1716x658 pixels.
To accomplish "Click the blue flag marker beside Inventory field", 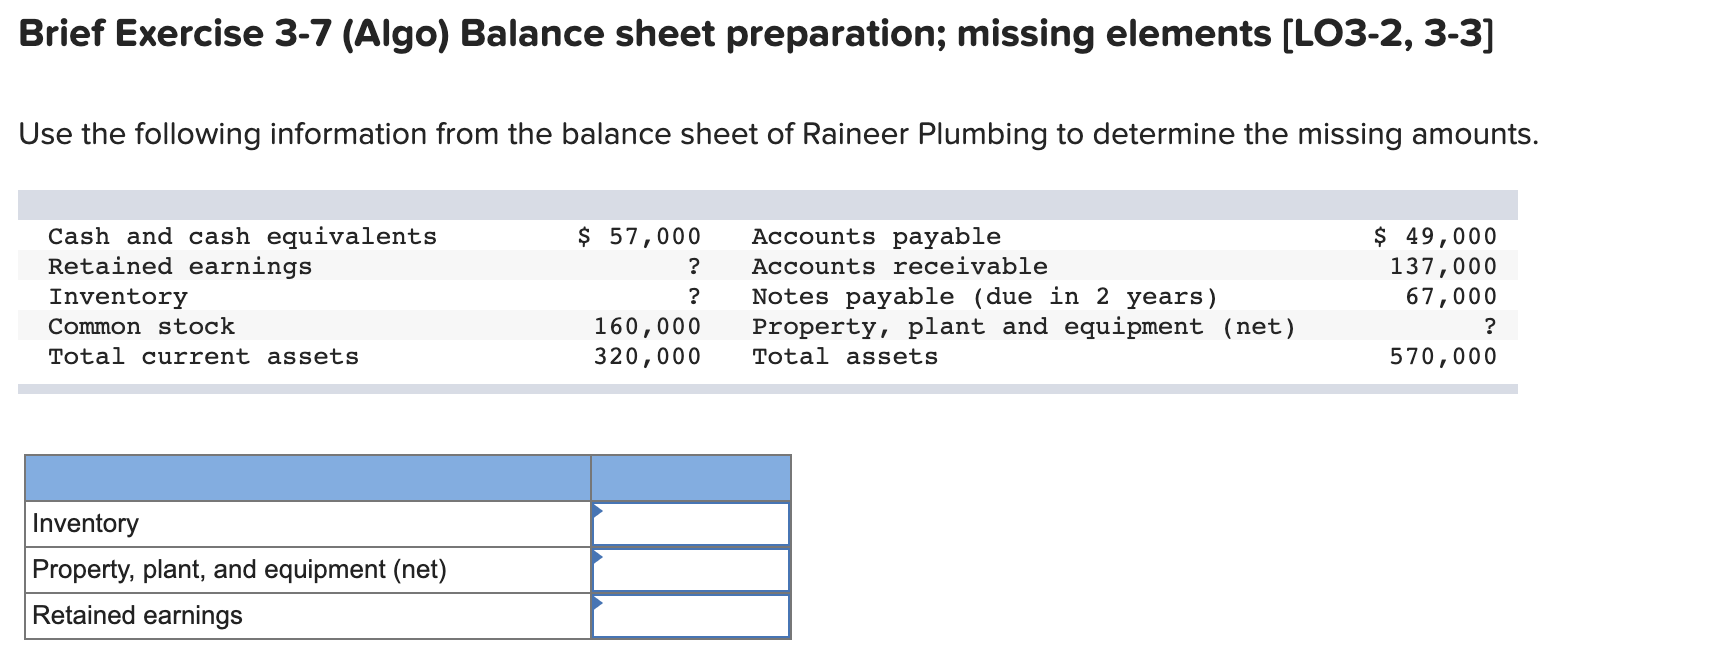I will [x=599, y=510].
